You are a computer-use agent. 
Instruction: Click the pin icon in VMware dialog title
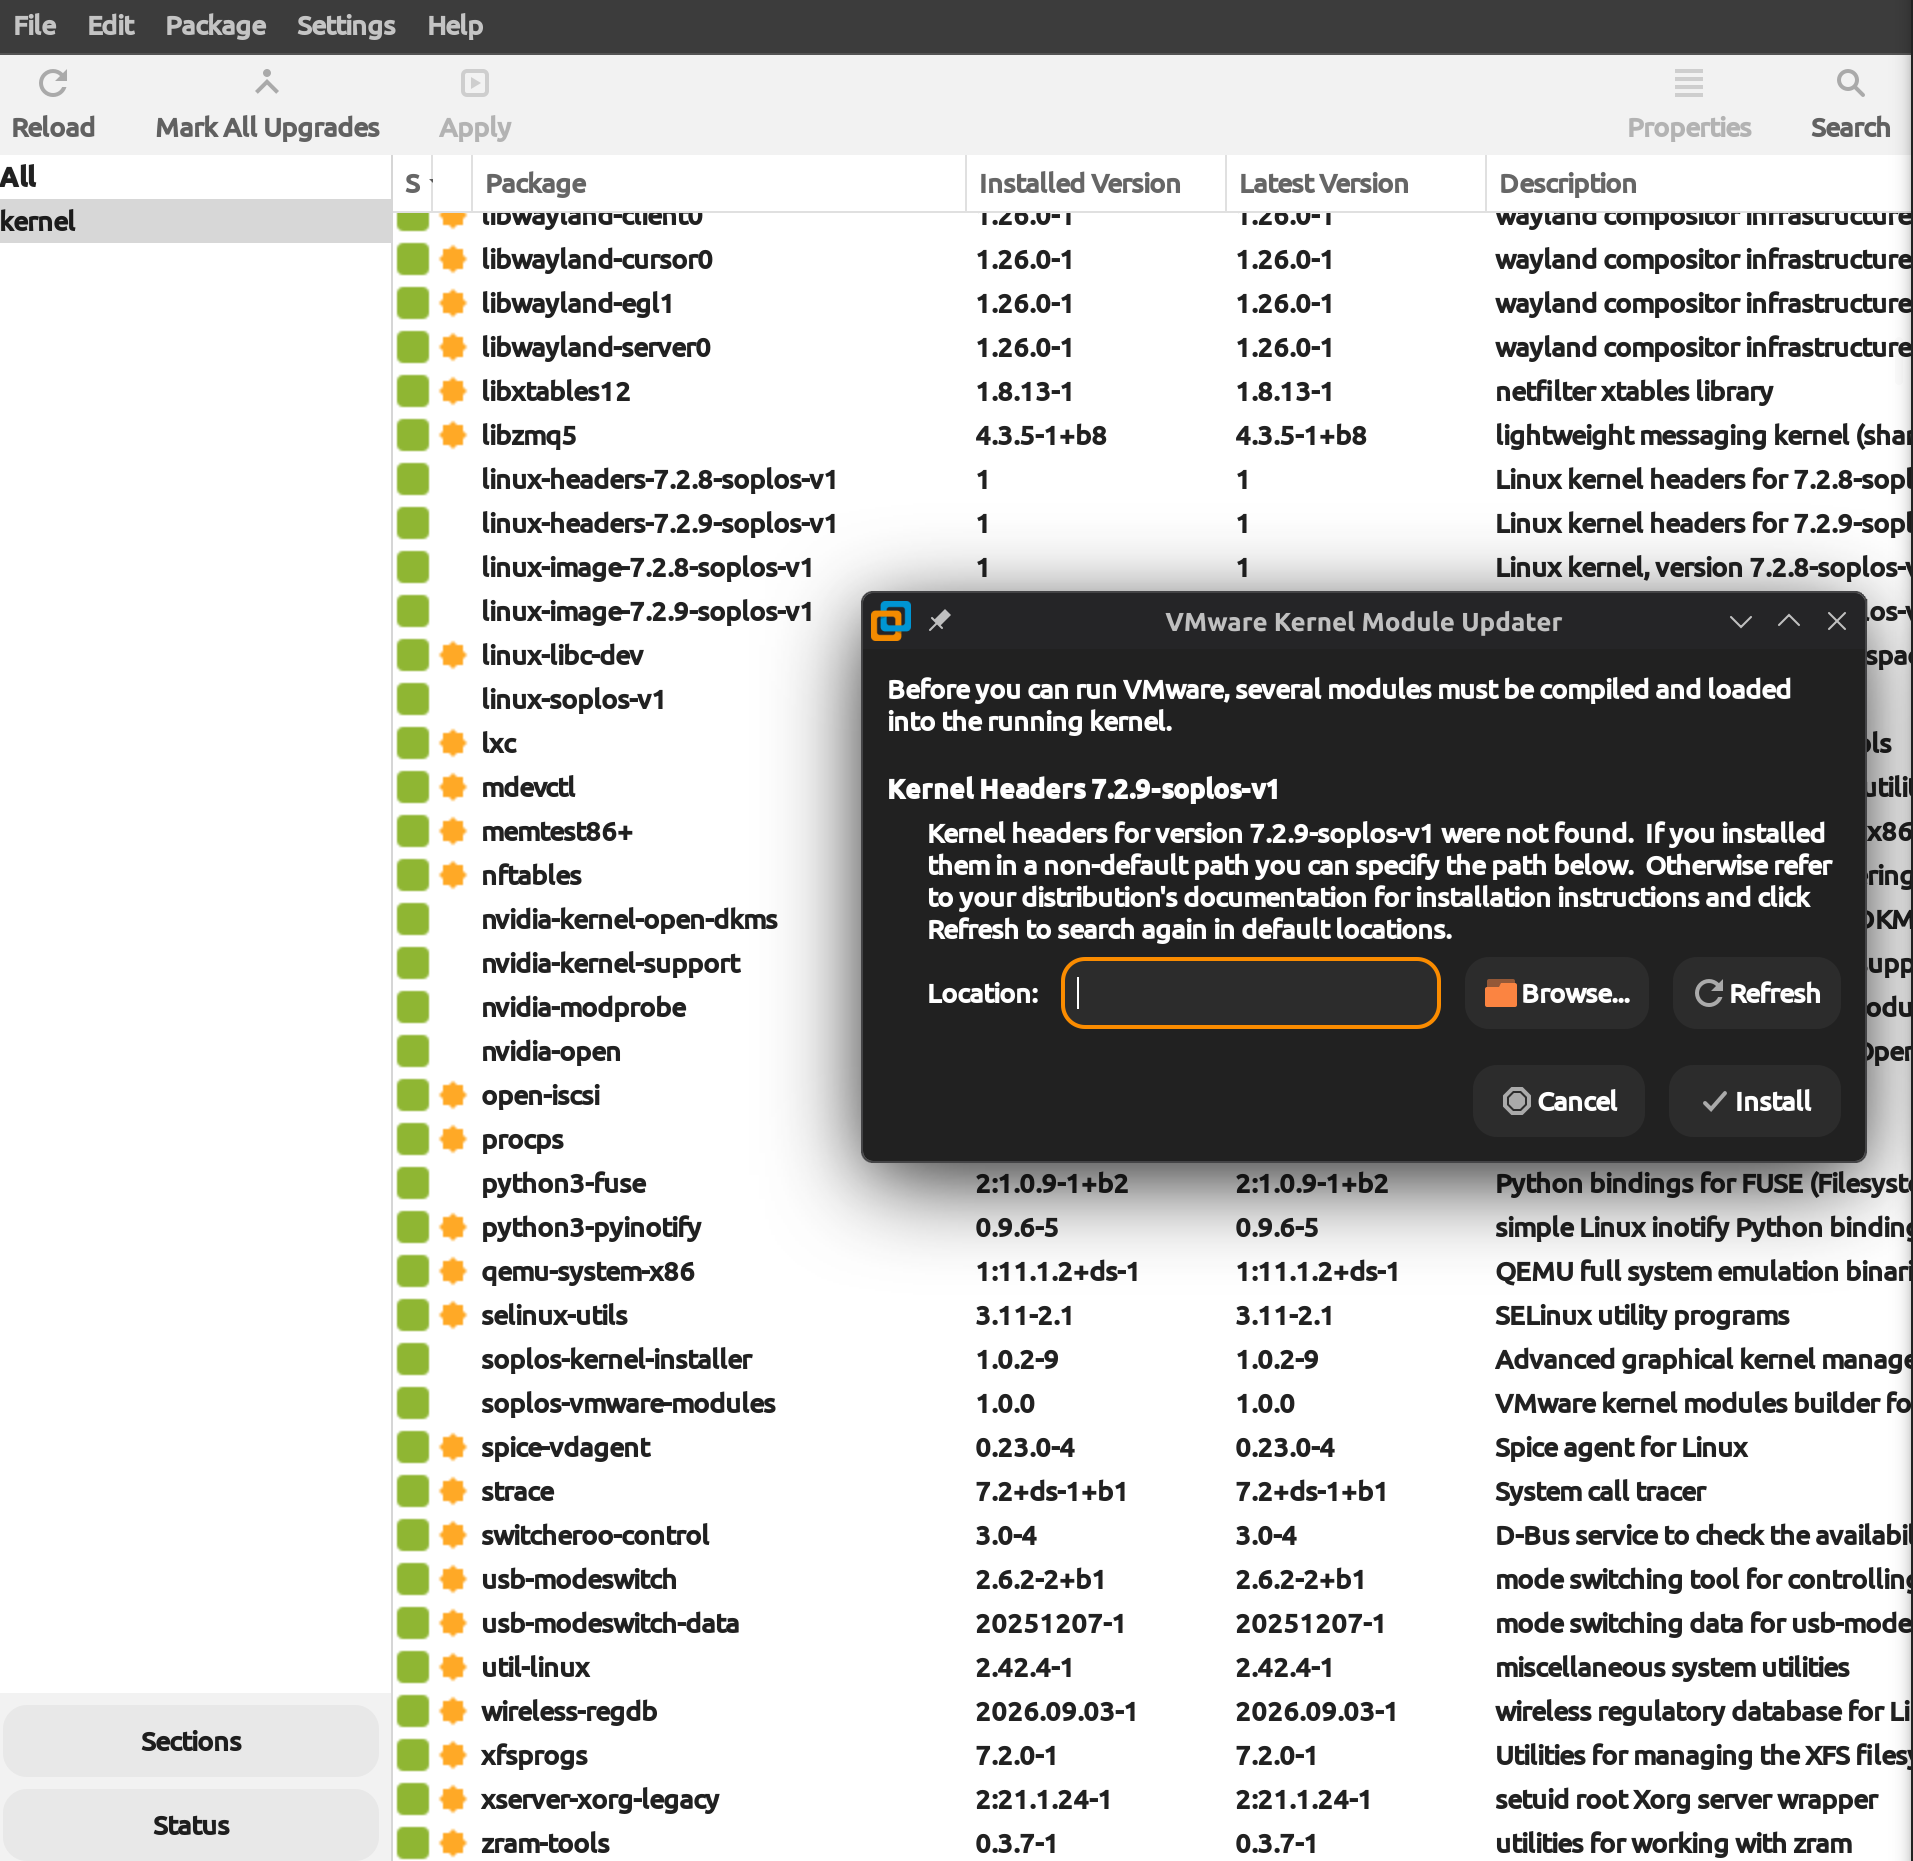click(x=939, y=621)
